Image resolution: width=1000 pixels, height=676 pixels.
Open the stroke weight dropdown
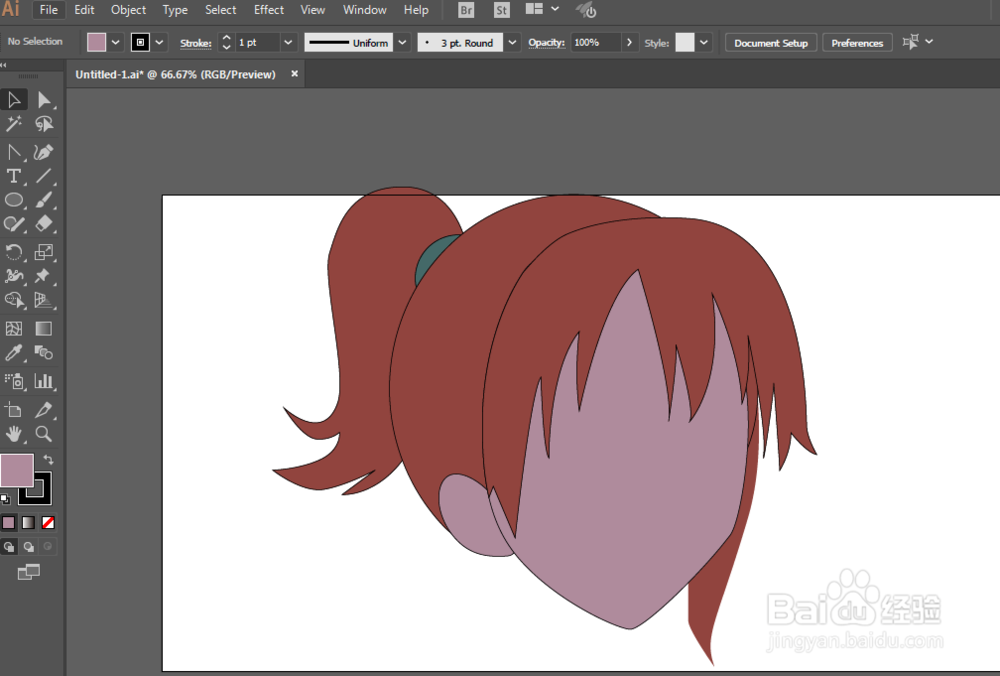[288, 43]
